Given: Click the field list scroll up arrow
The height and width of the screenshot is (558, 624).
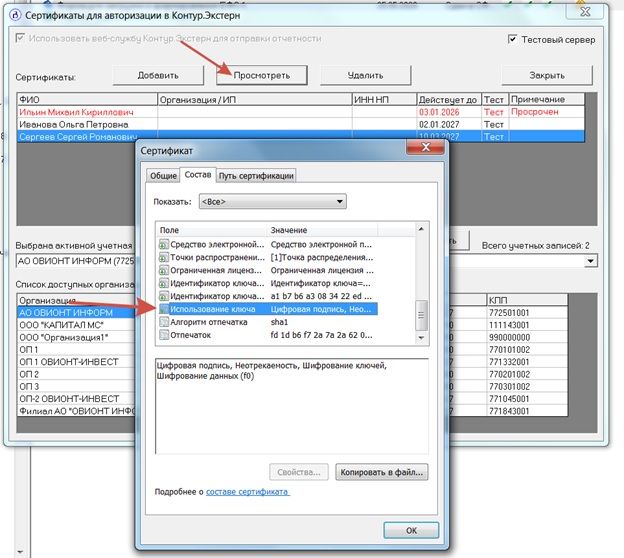Looking at the screenshot, I should tap(421, 229).
